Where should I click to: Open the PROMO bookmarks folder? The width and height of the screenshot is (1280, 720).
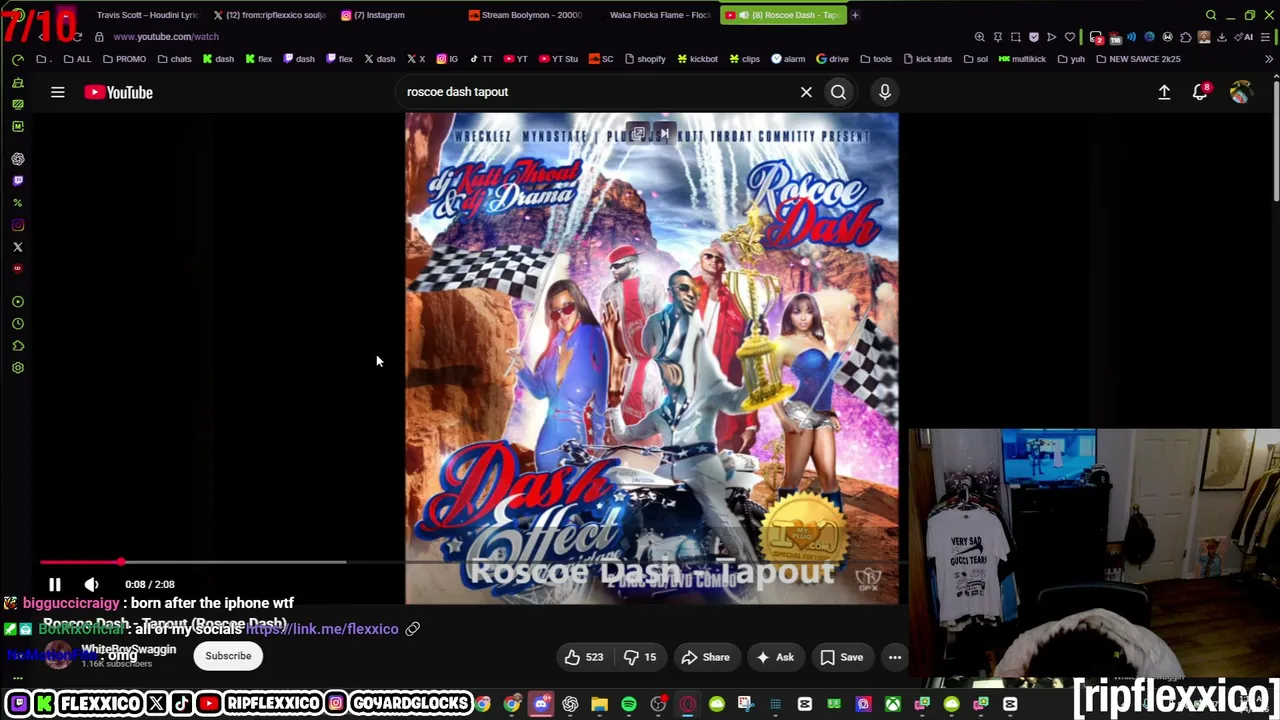click(x=125, y=59)
